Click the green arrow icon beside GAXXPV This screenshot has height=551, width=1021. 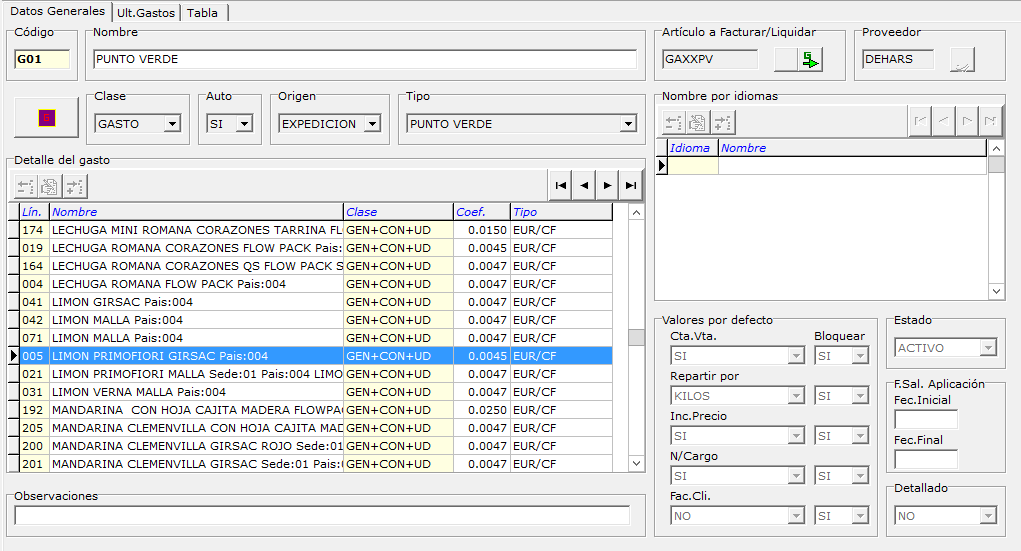click(x=810, y=60)
